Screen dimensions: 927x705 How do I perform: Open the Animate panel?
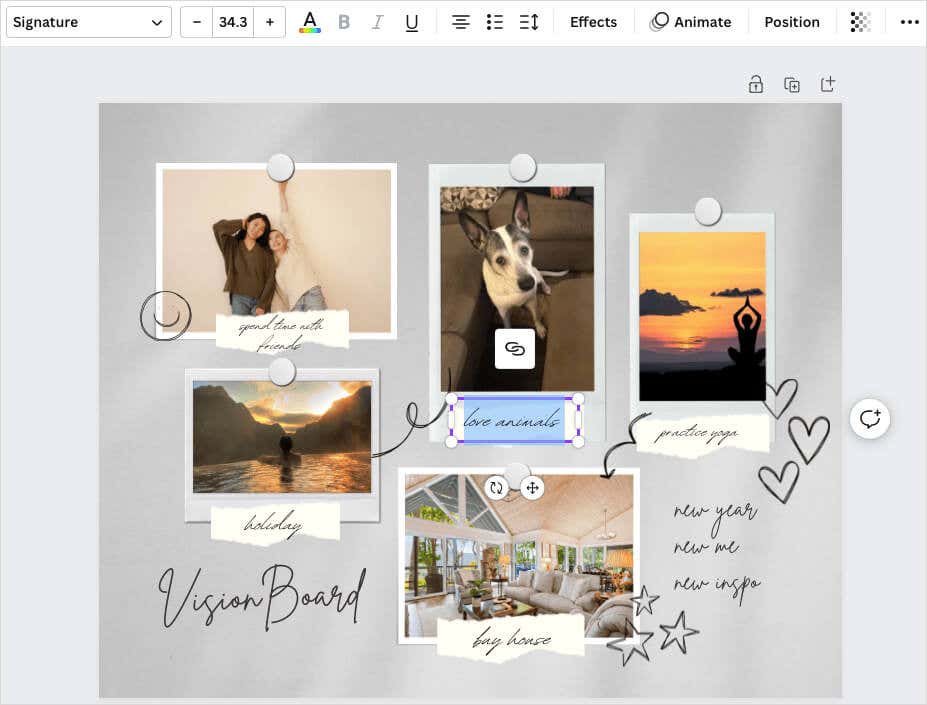pos(691,22)
